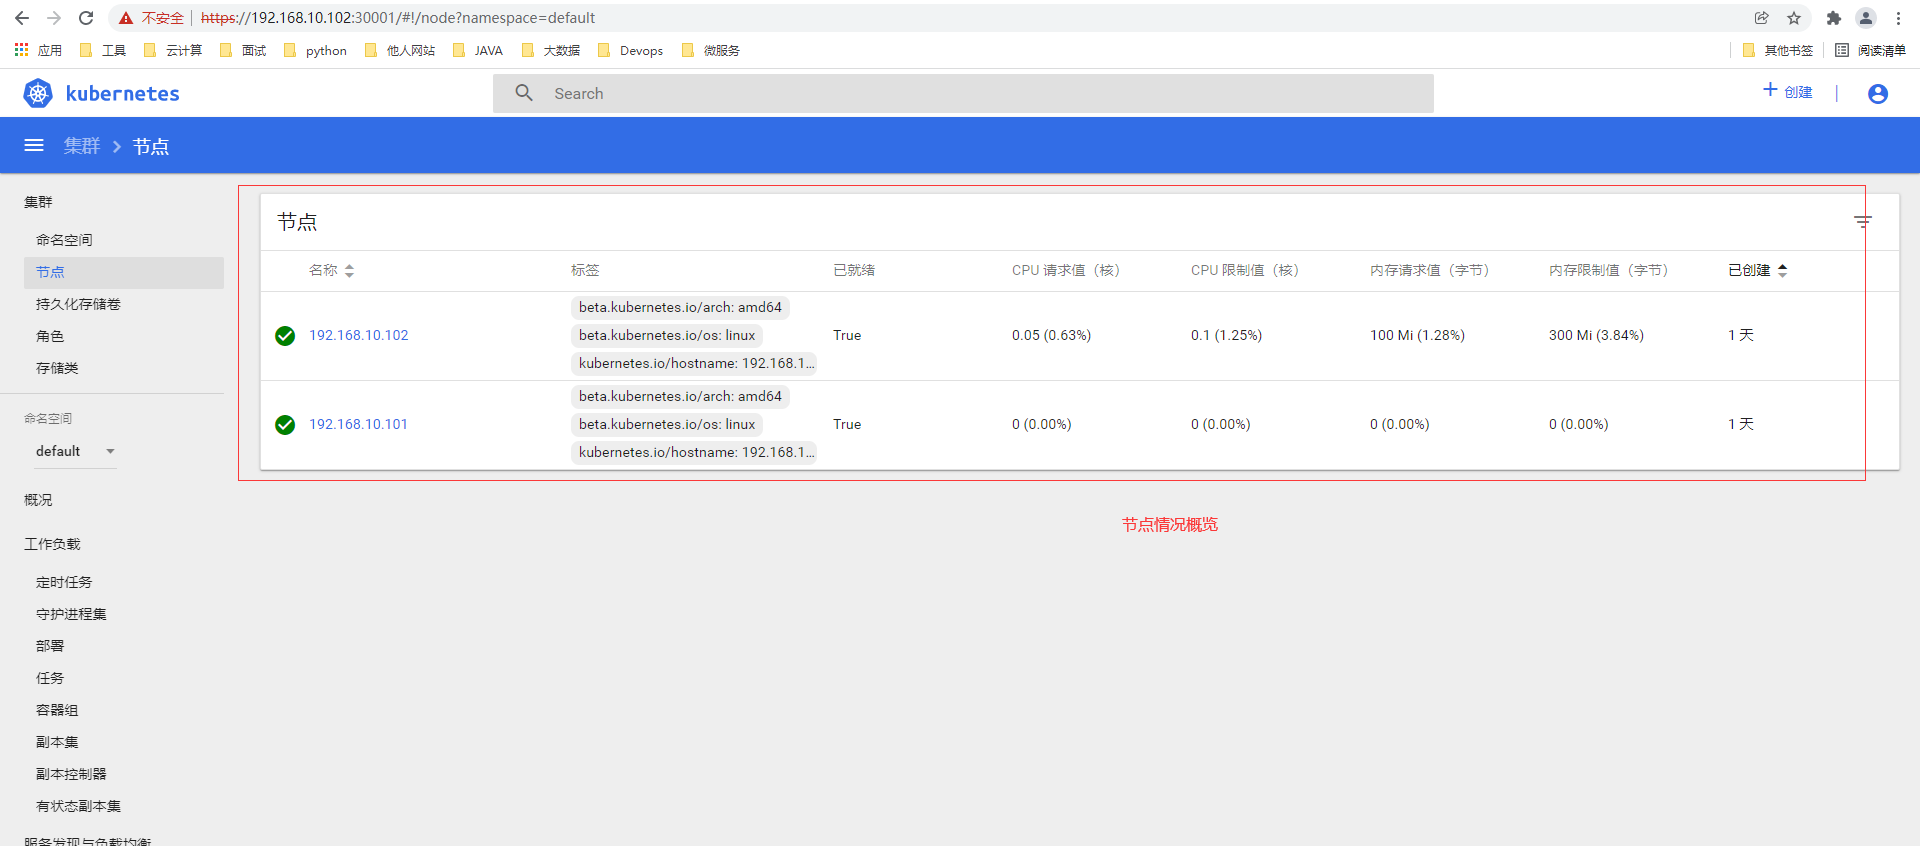Open the 阅读清单 reading list

coord(1870,50)
